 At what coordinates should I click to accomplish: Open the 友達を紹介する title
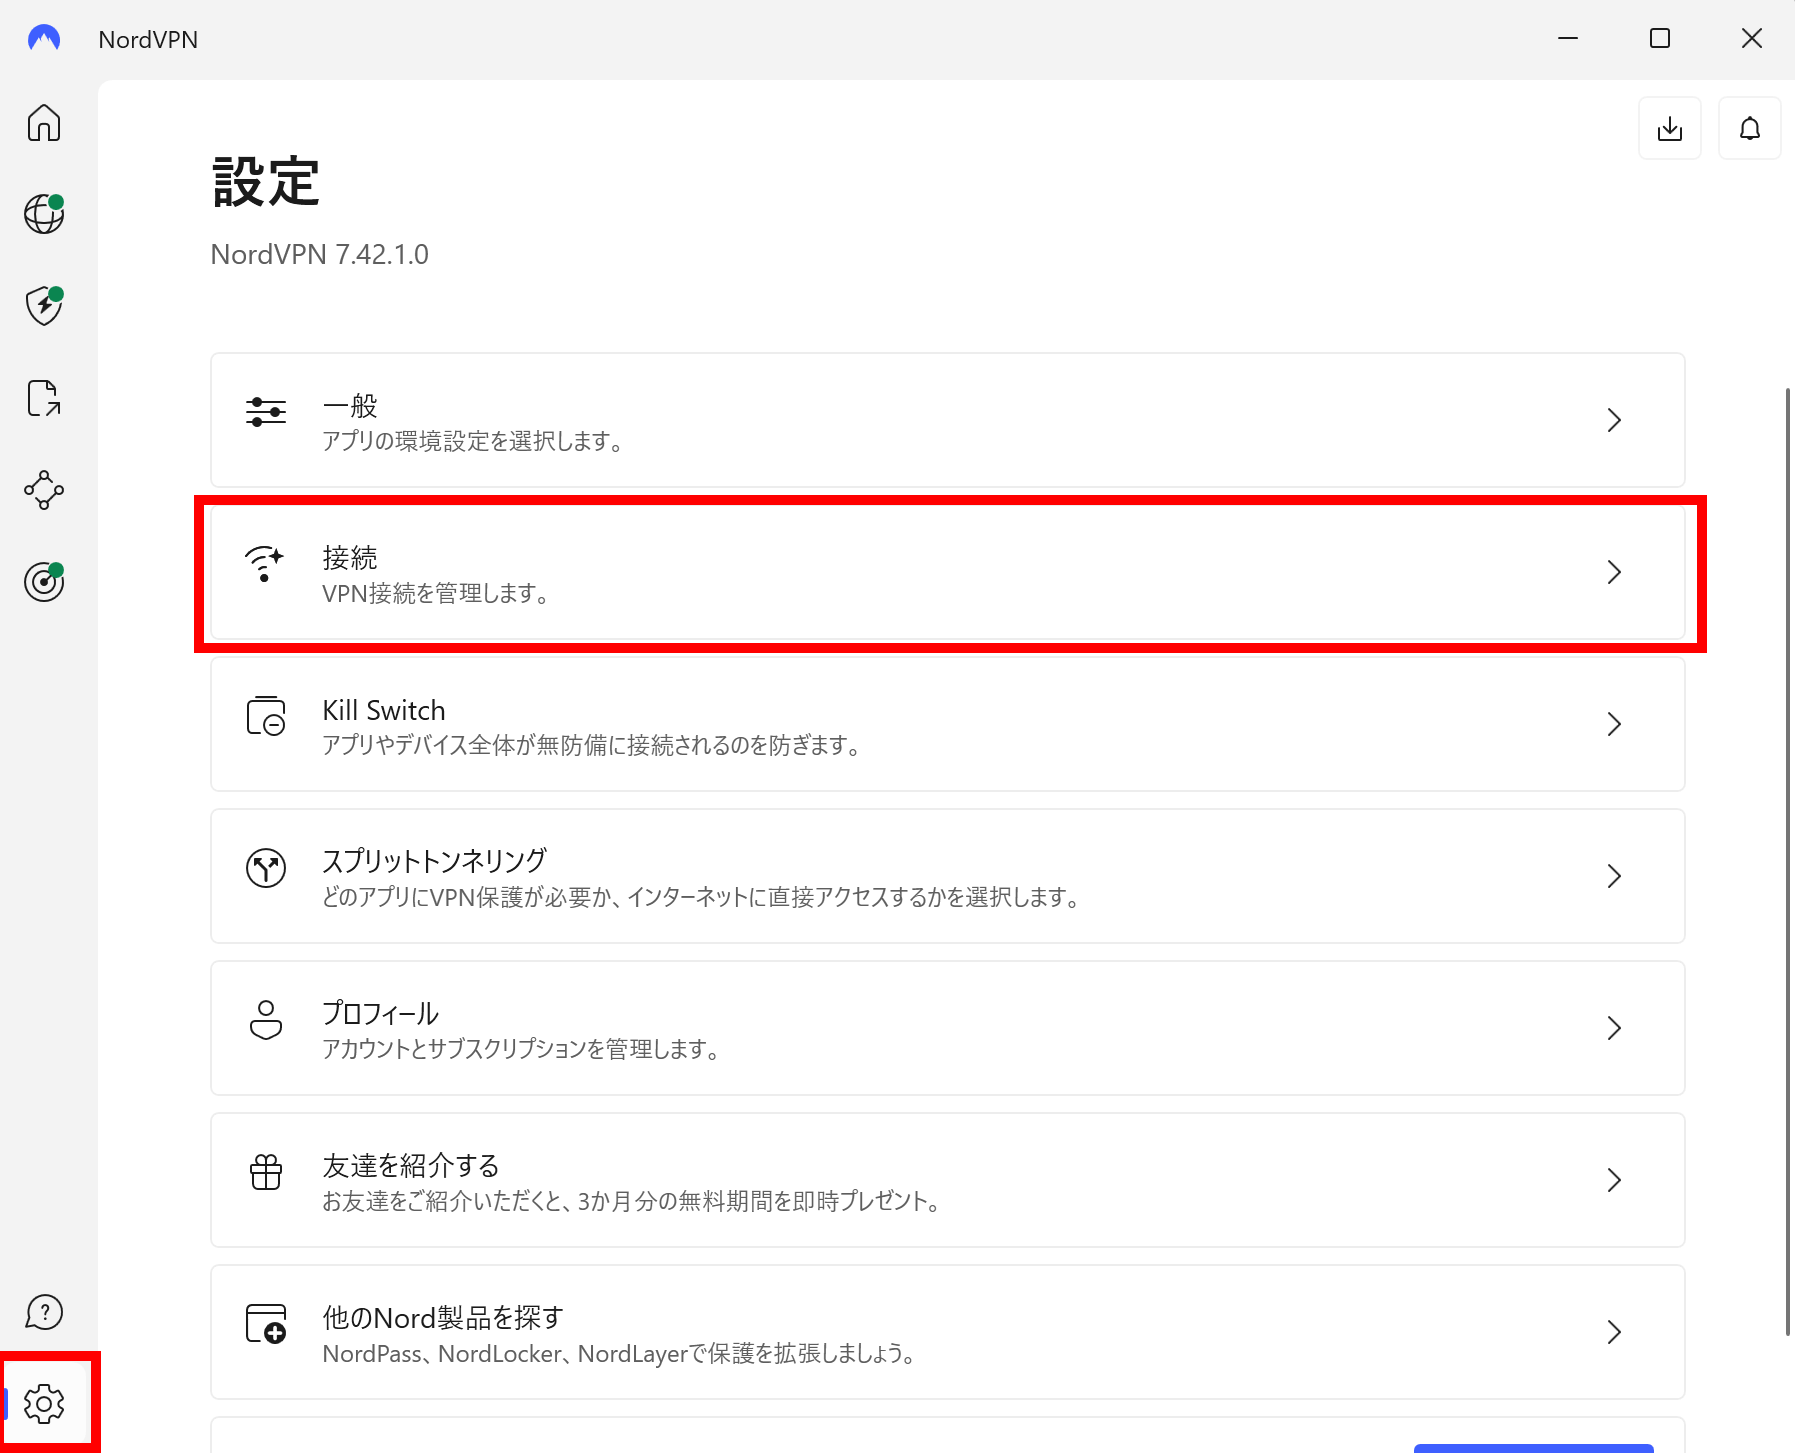(x=411, y=1165)
